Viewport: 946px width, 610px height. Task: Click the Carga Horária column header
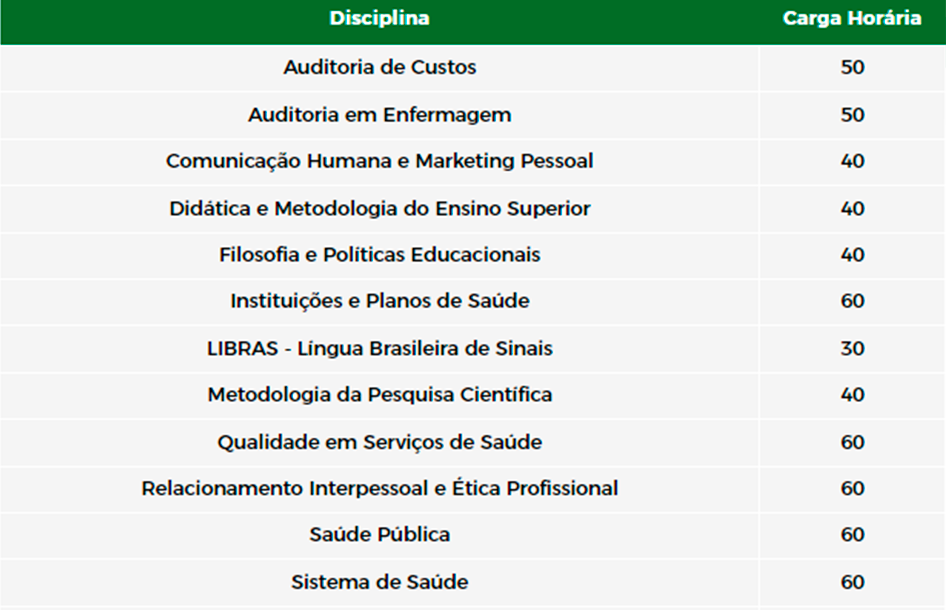click(852, 18)
